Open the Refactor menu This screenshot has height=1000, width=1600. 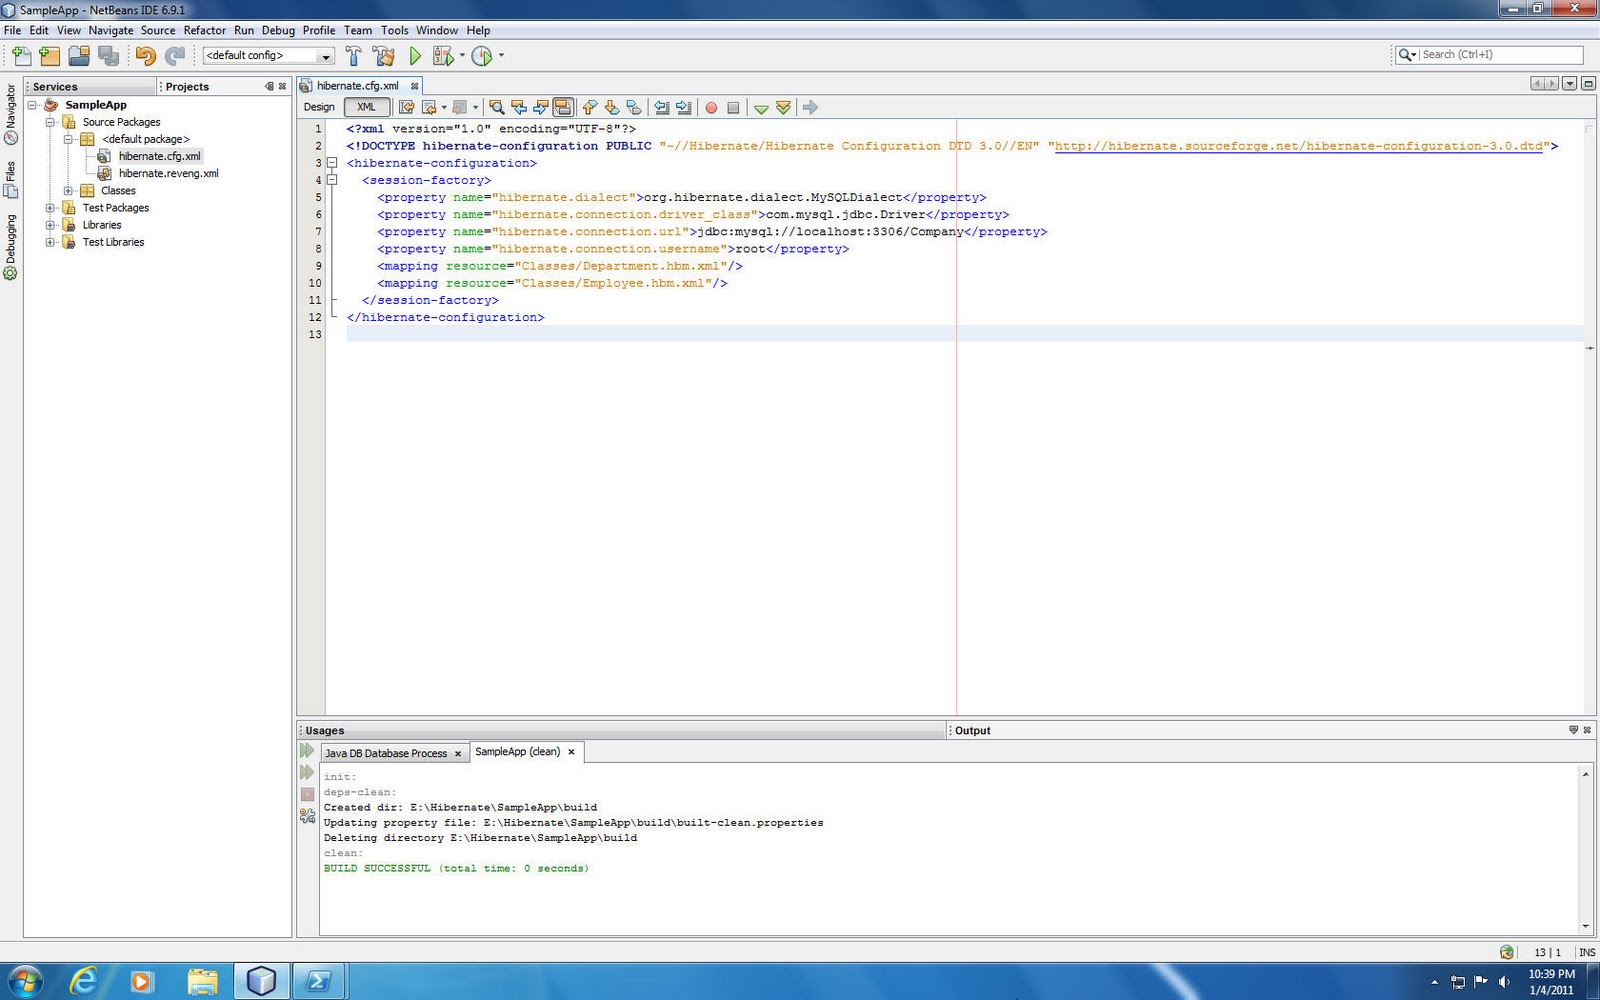(x=205, y=30)
